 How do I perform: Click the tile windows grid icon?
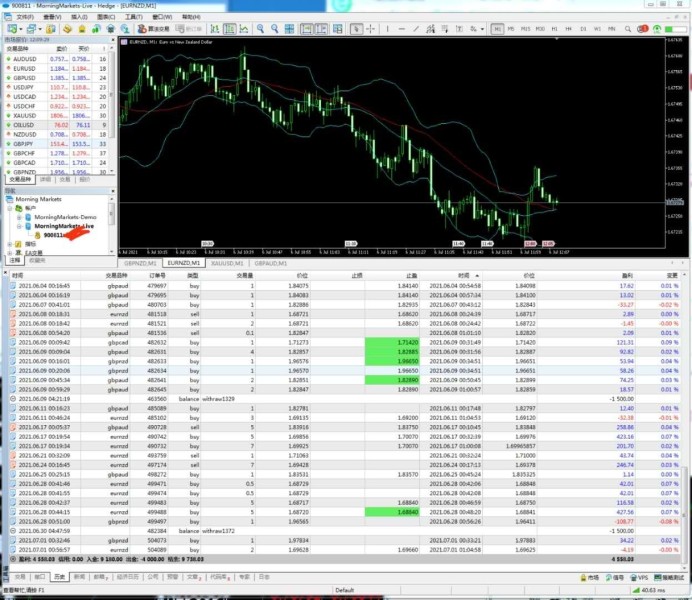click(x=289, y=29)
